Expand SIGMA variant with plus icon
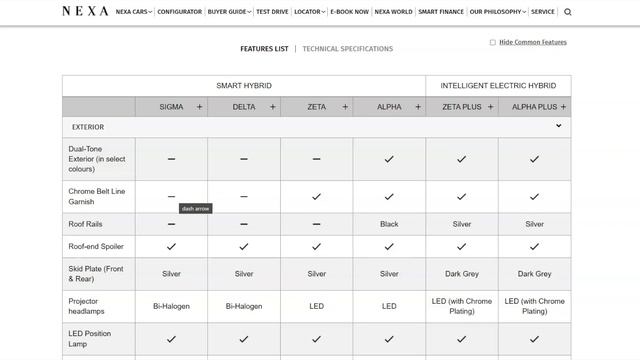The height and width of the screenshot is (360, 640). click(200, 107)
